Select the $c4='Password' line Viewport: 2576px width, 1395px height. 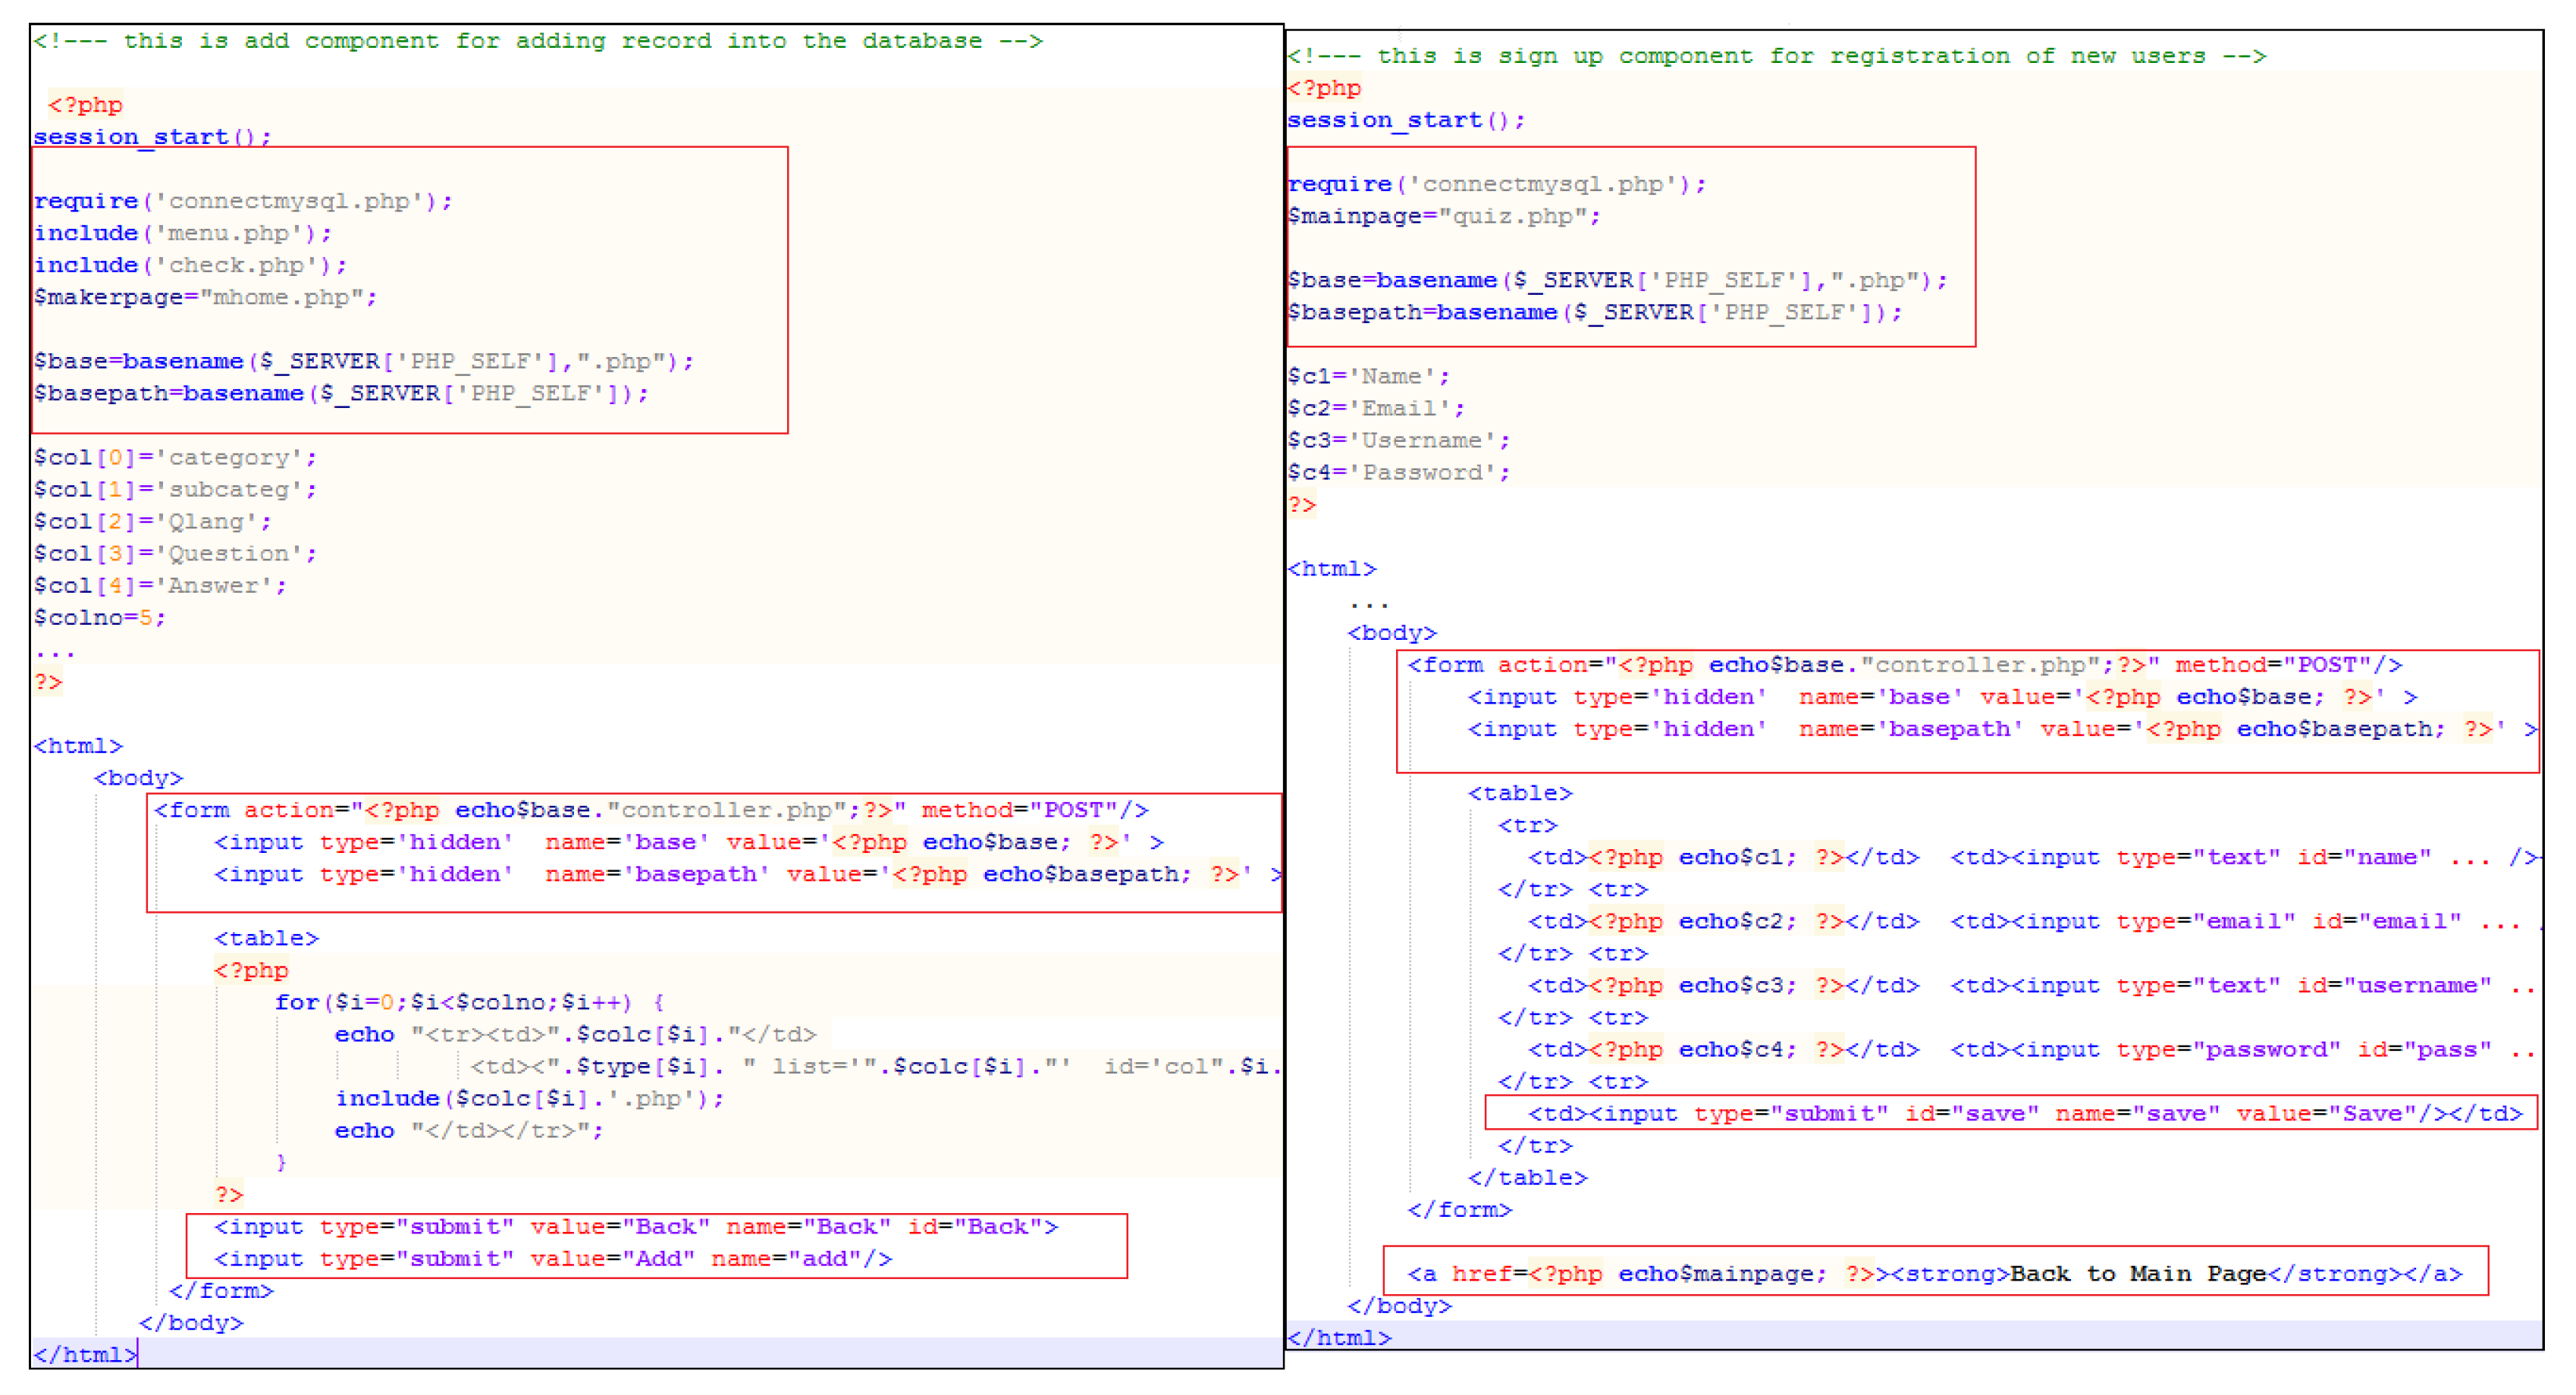click(1398, 472)
